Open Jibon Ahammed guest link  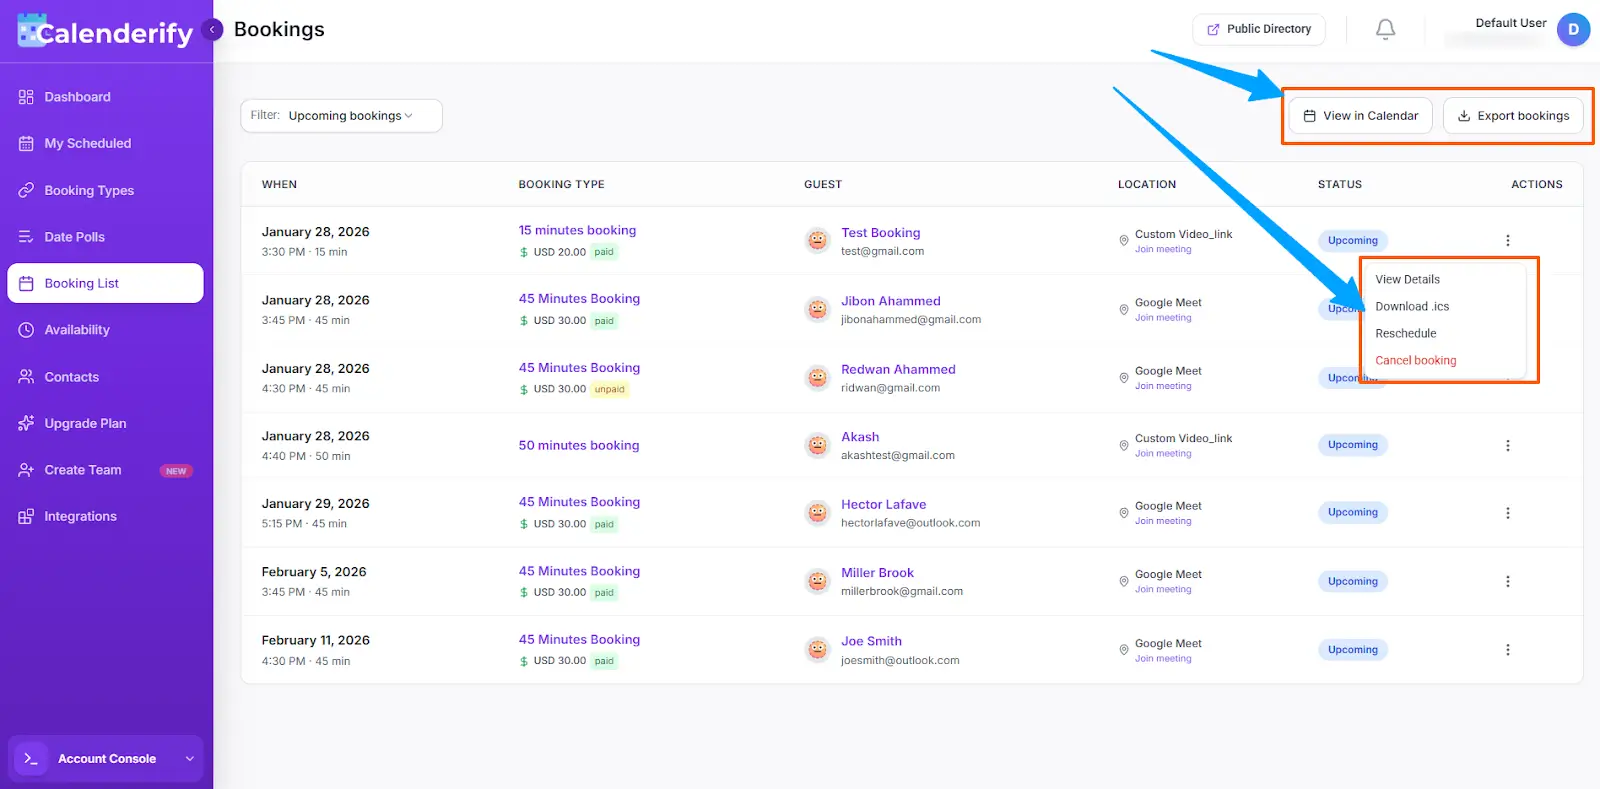click(891, 300)
